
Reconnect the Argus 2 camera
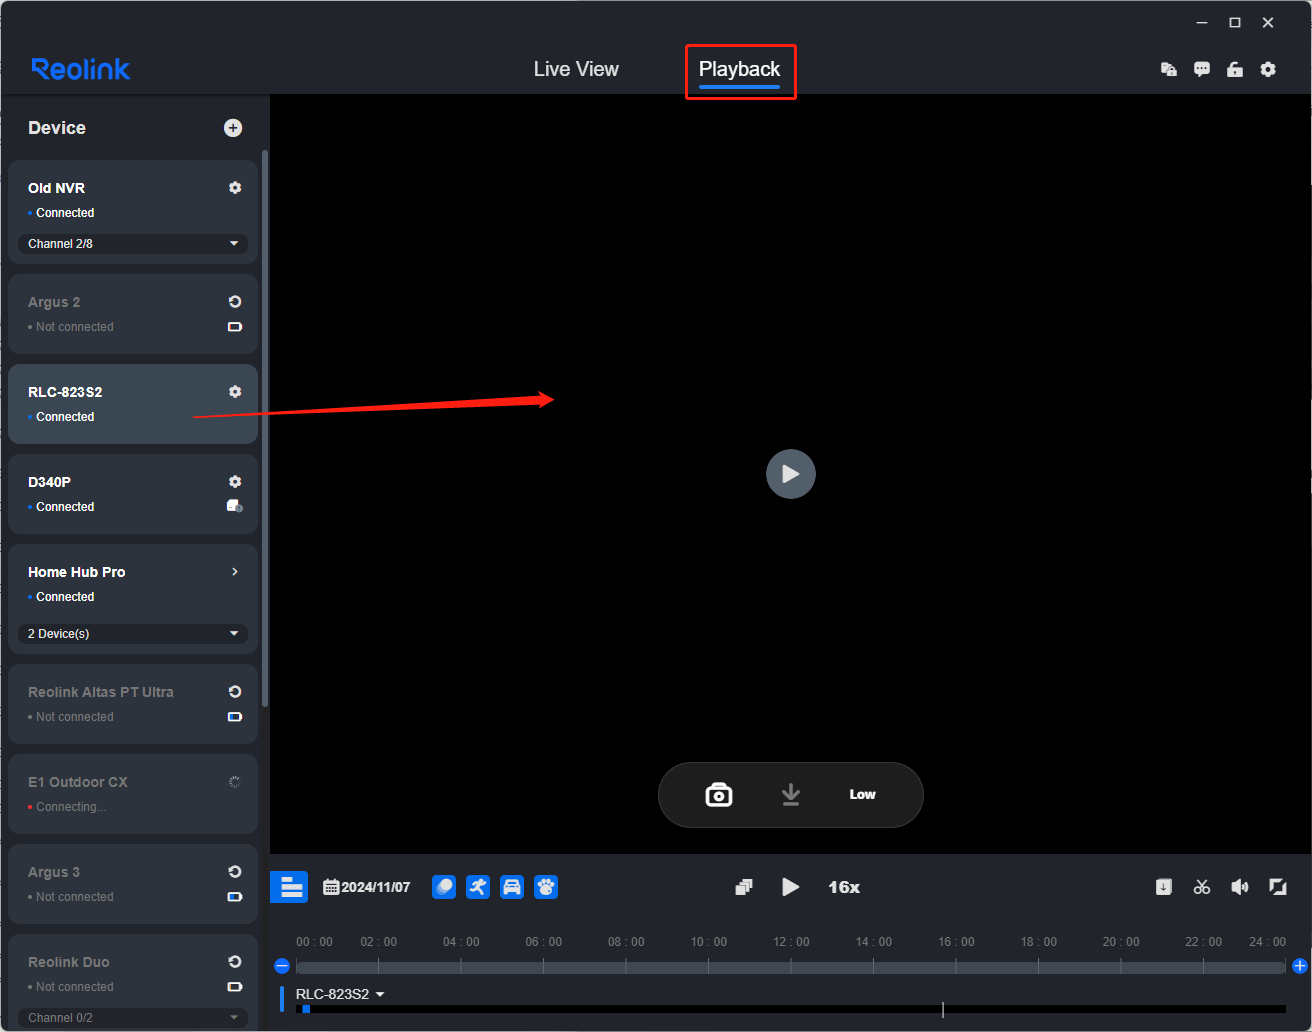235,301
